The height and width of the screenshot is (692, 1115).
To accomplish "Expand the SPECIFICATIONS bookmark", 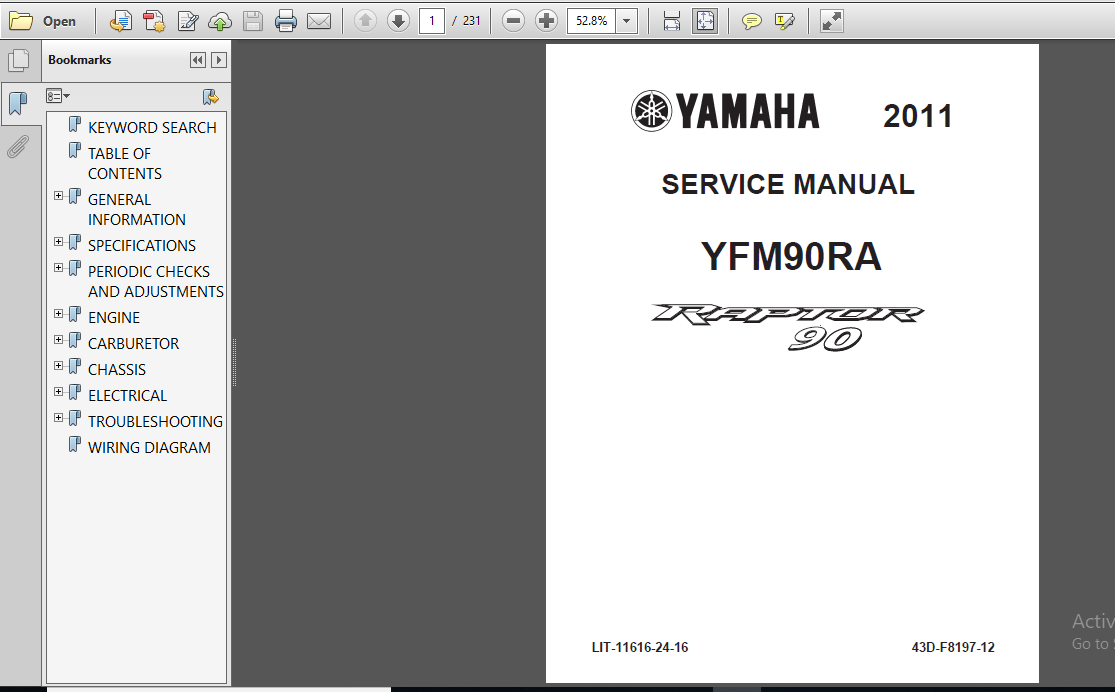I will point(58,242).
